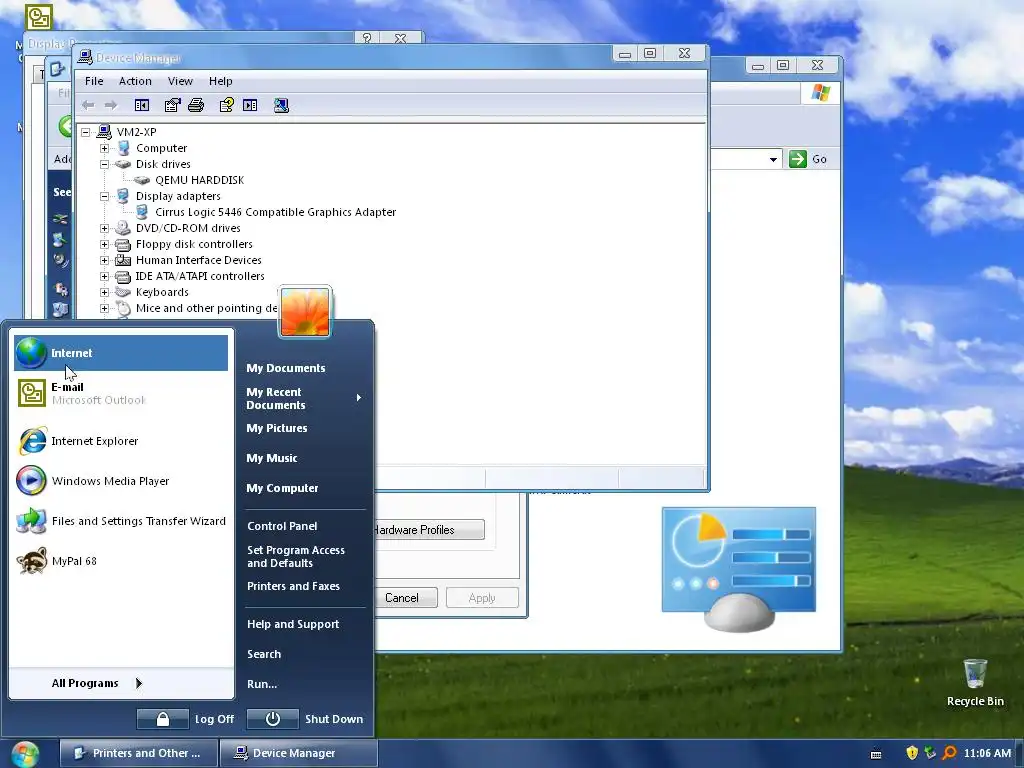Open the address bar dropdown arrow
The width and height of the screenshot is (1024, 768).
pos(773,159)
